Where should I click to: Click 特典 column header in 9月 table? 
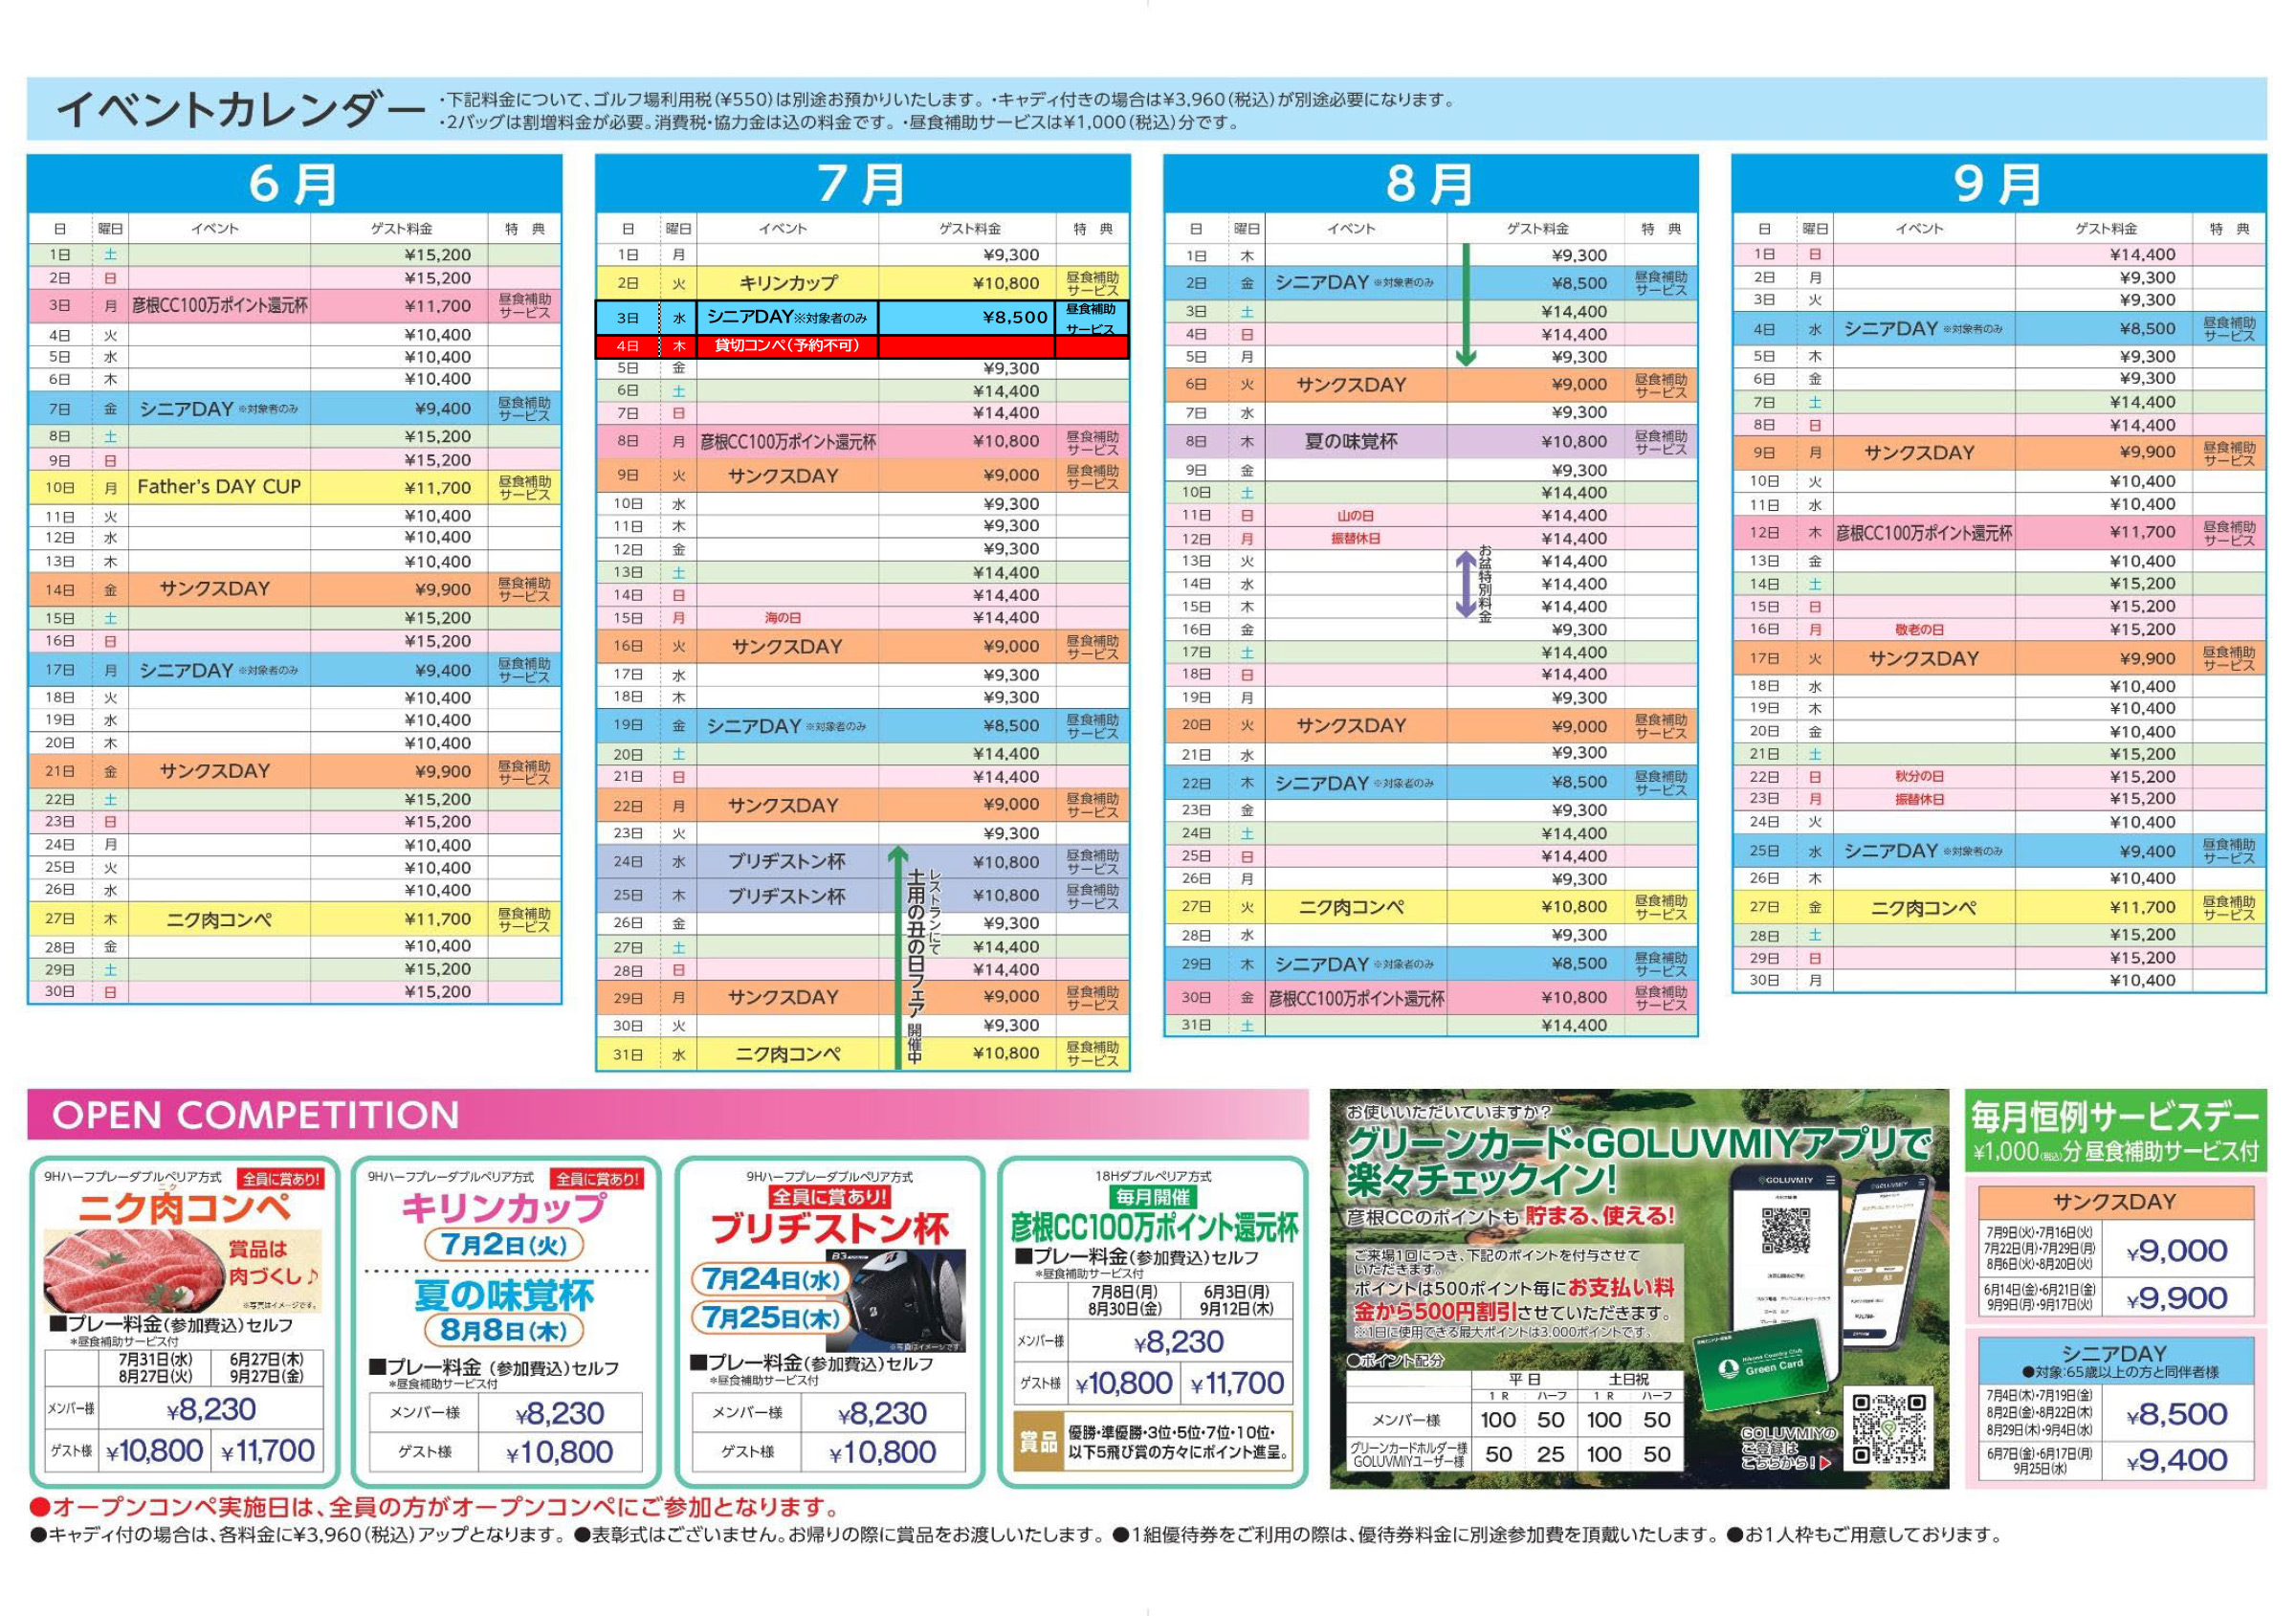click(2229, 229)
